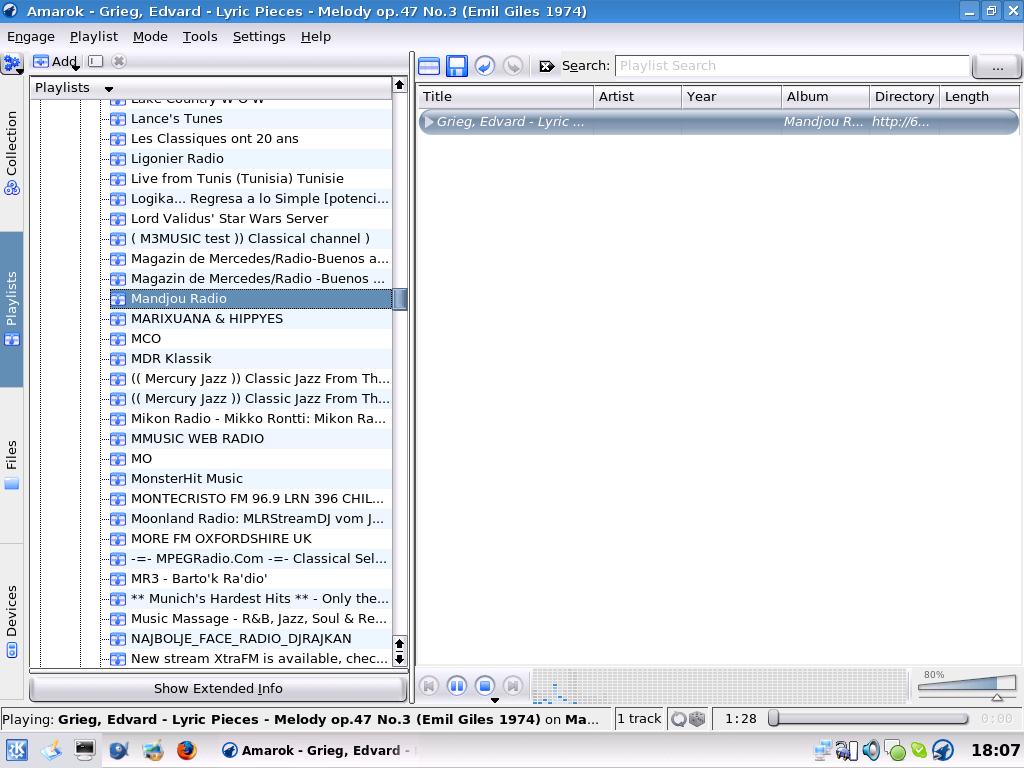This screenshot has height=768, width=1024.
Task: Click the "..." button next to search field
Action: point(997,67)
